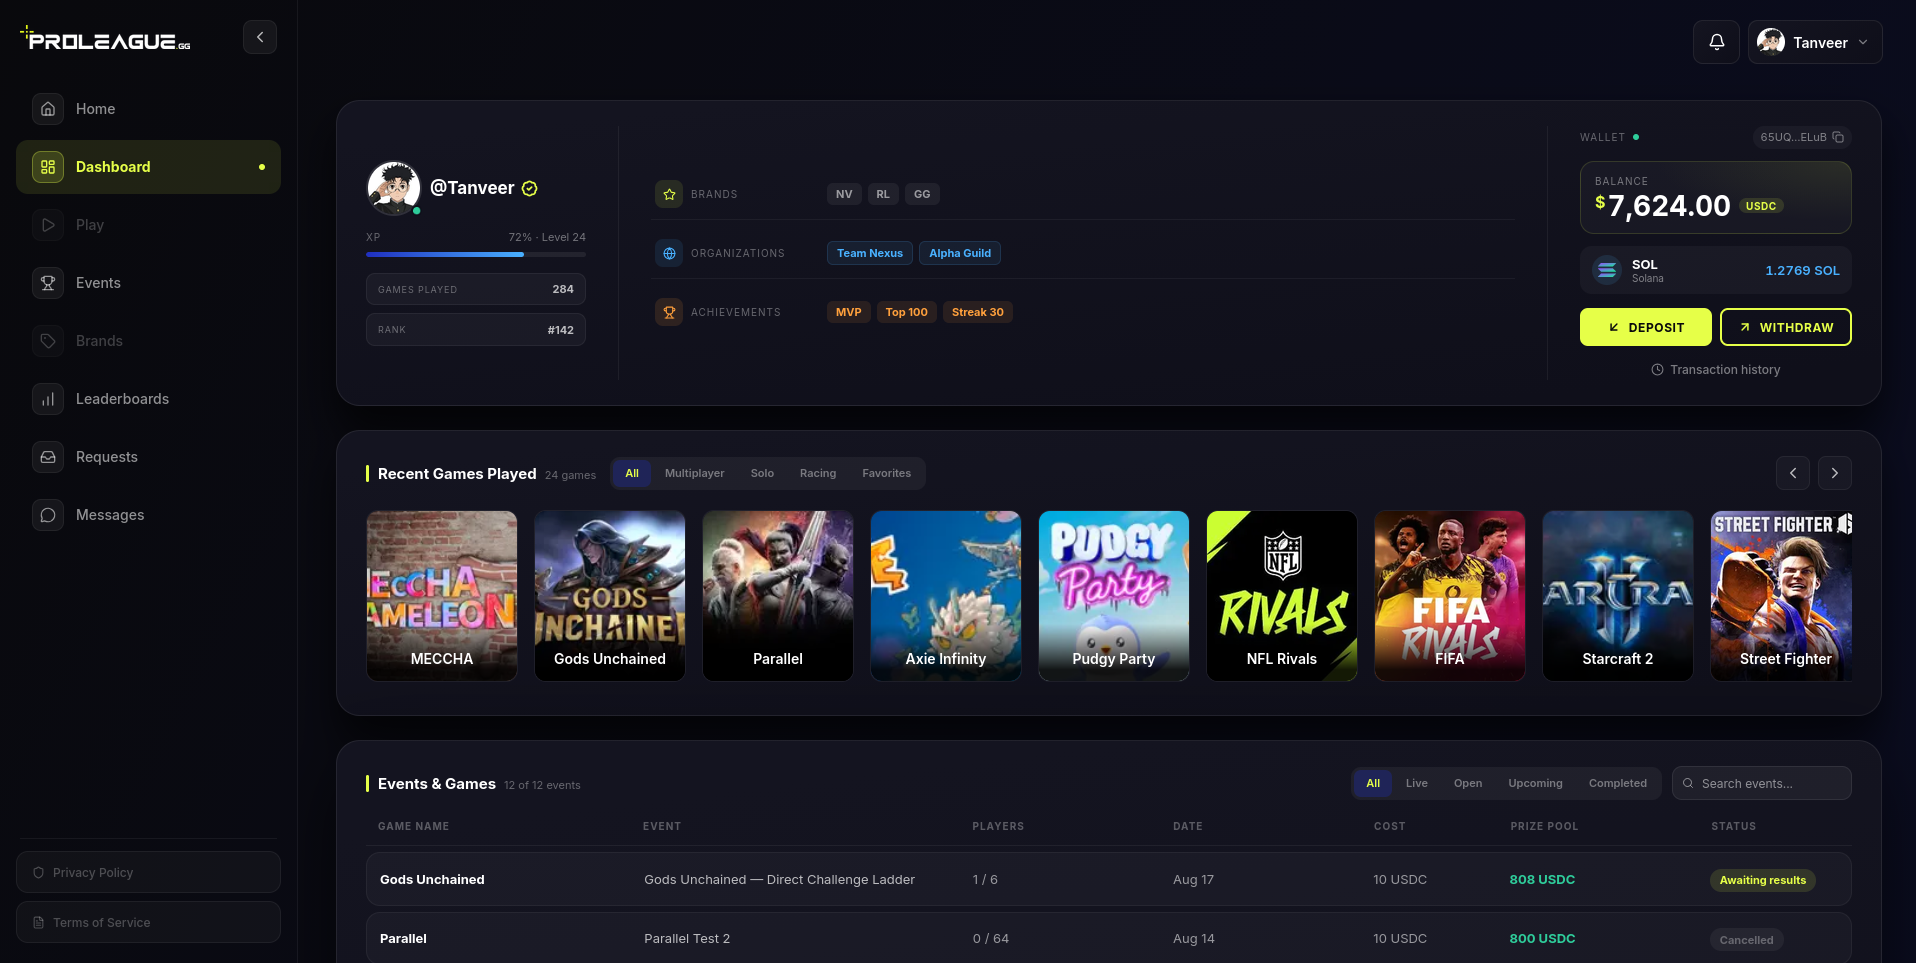Click the large @Tanveer profile picture

pos(394,187)
